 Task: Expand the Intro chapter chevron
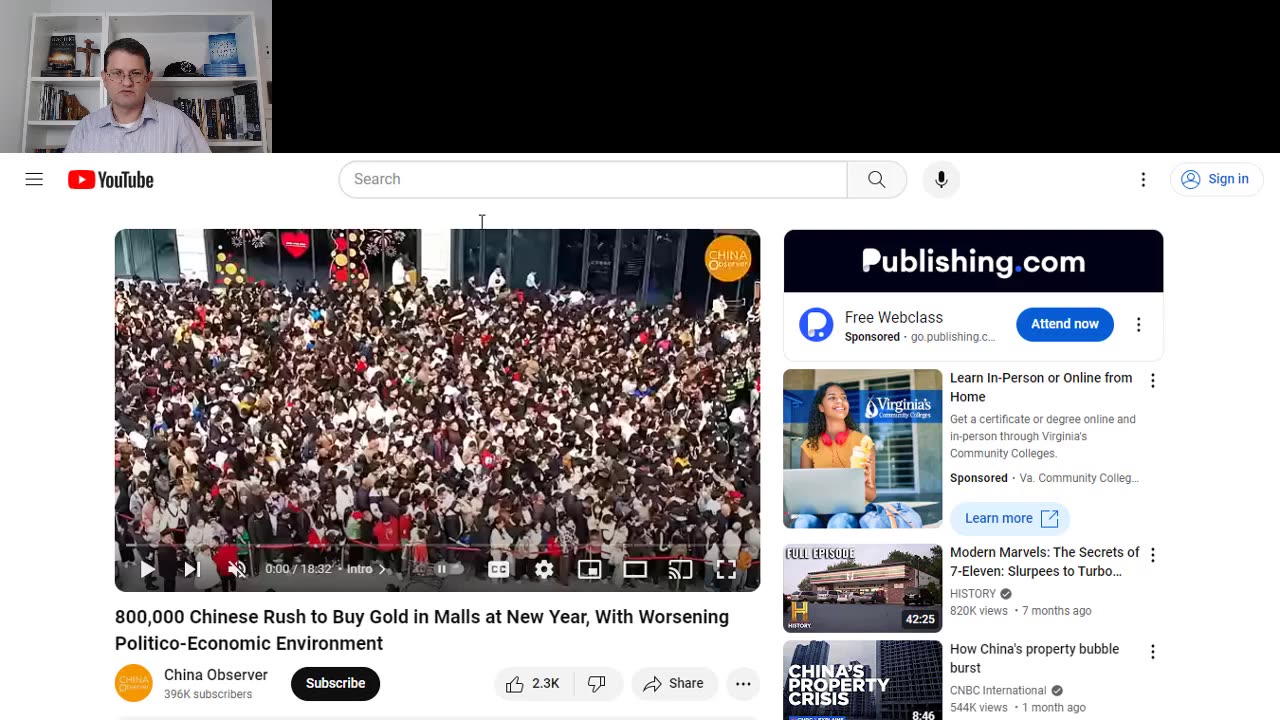pos(381,569)
